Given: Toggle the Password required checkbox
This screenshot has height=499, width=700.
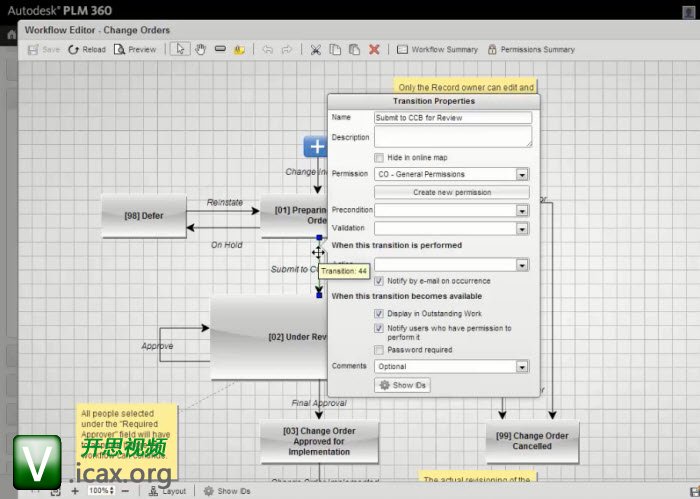Looking at the screenshot, I should pos(379,350).
